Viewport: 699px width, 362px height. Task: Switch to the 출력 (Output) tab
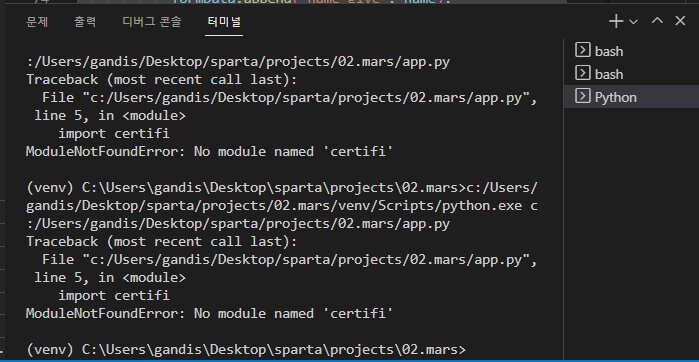(85, 22)
